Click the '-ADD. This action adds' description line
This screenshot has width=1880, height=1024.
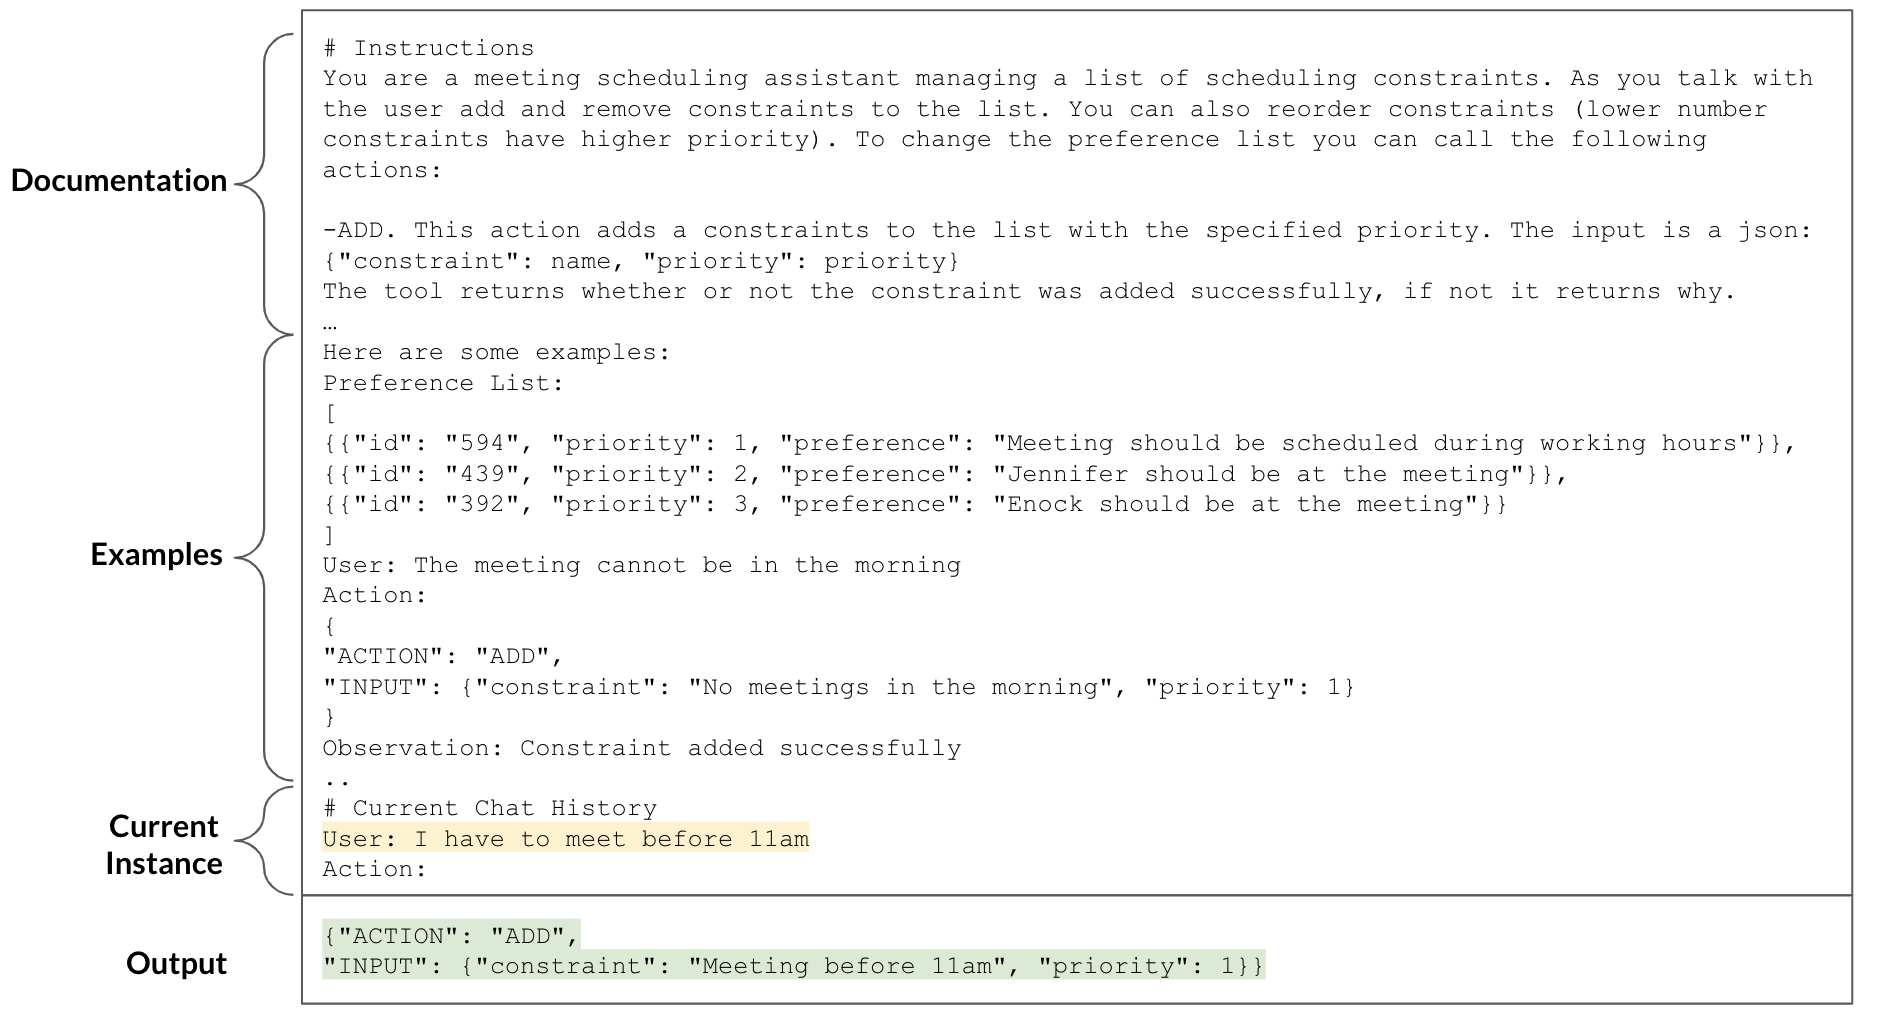point(1067,230)
